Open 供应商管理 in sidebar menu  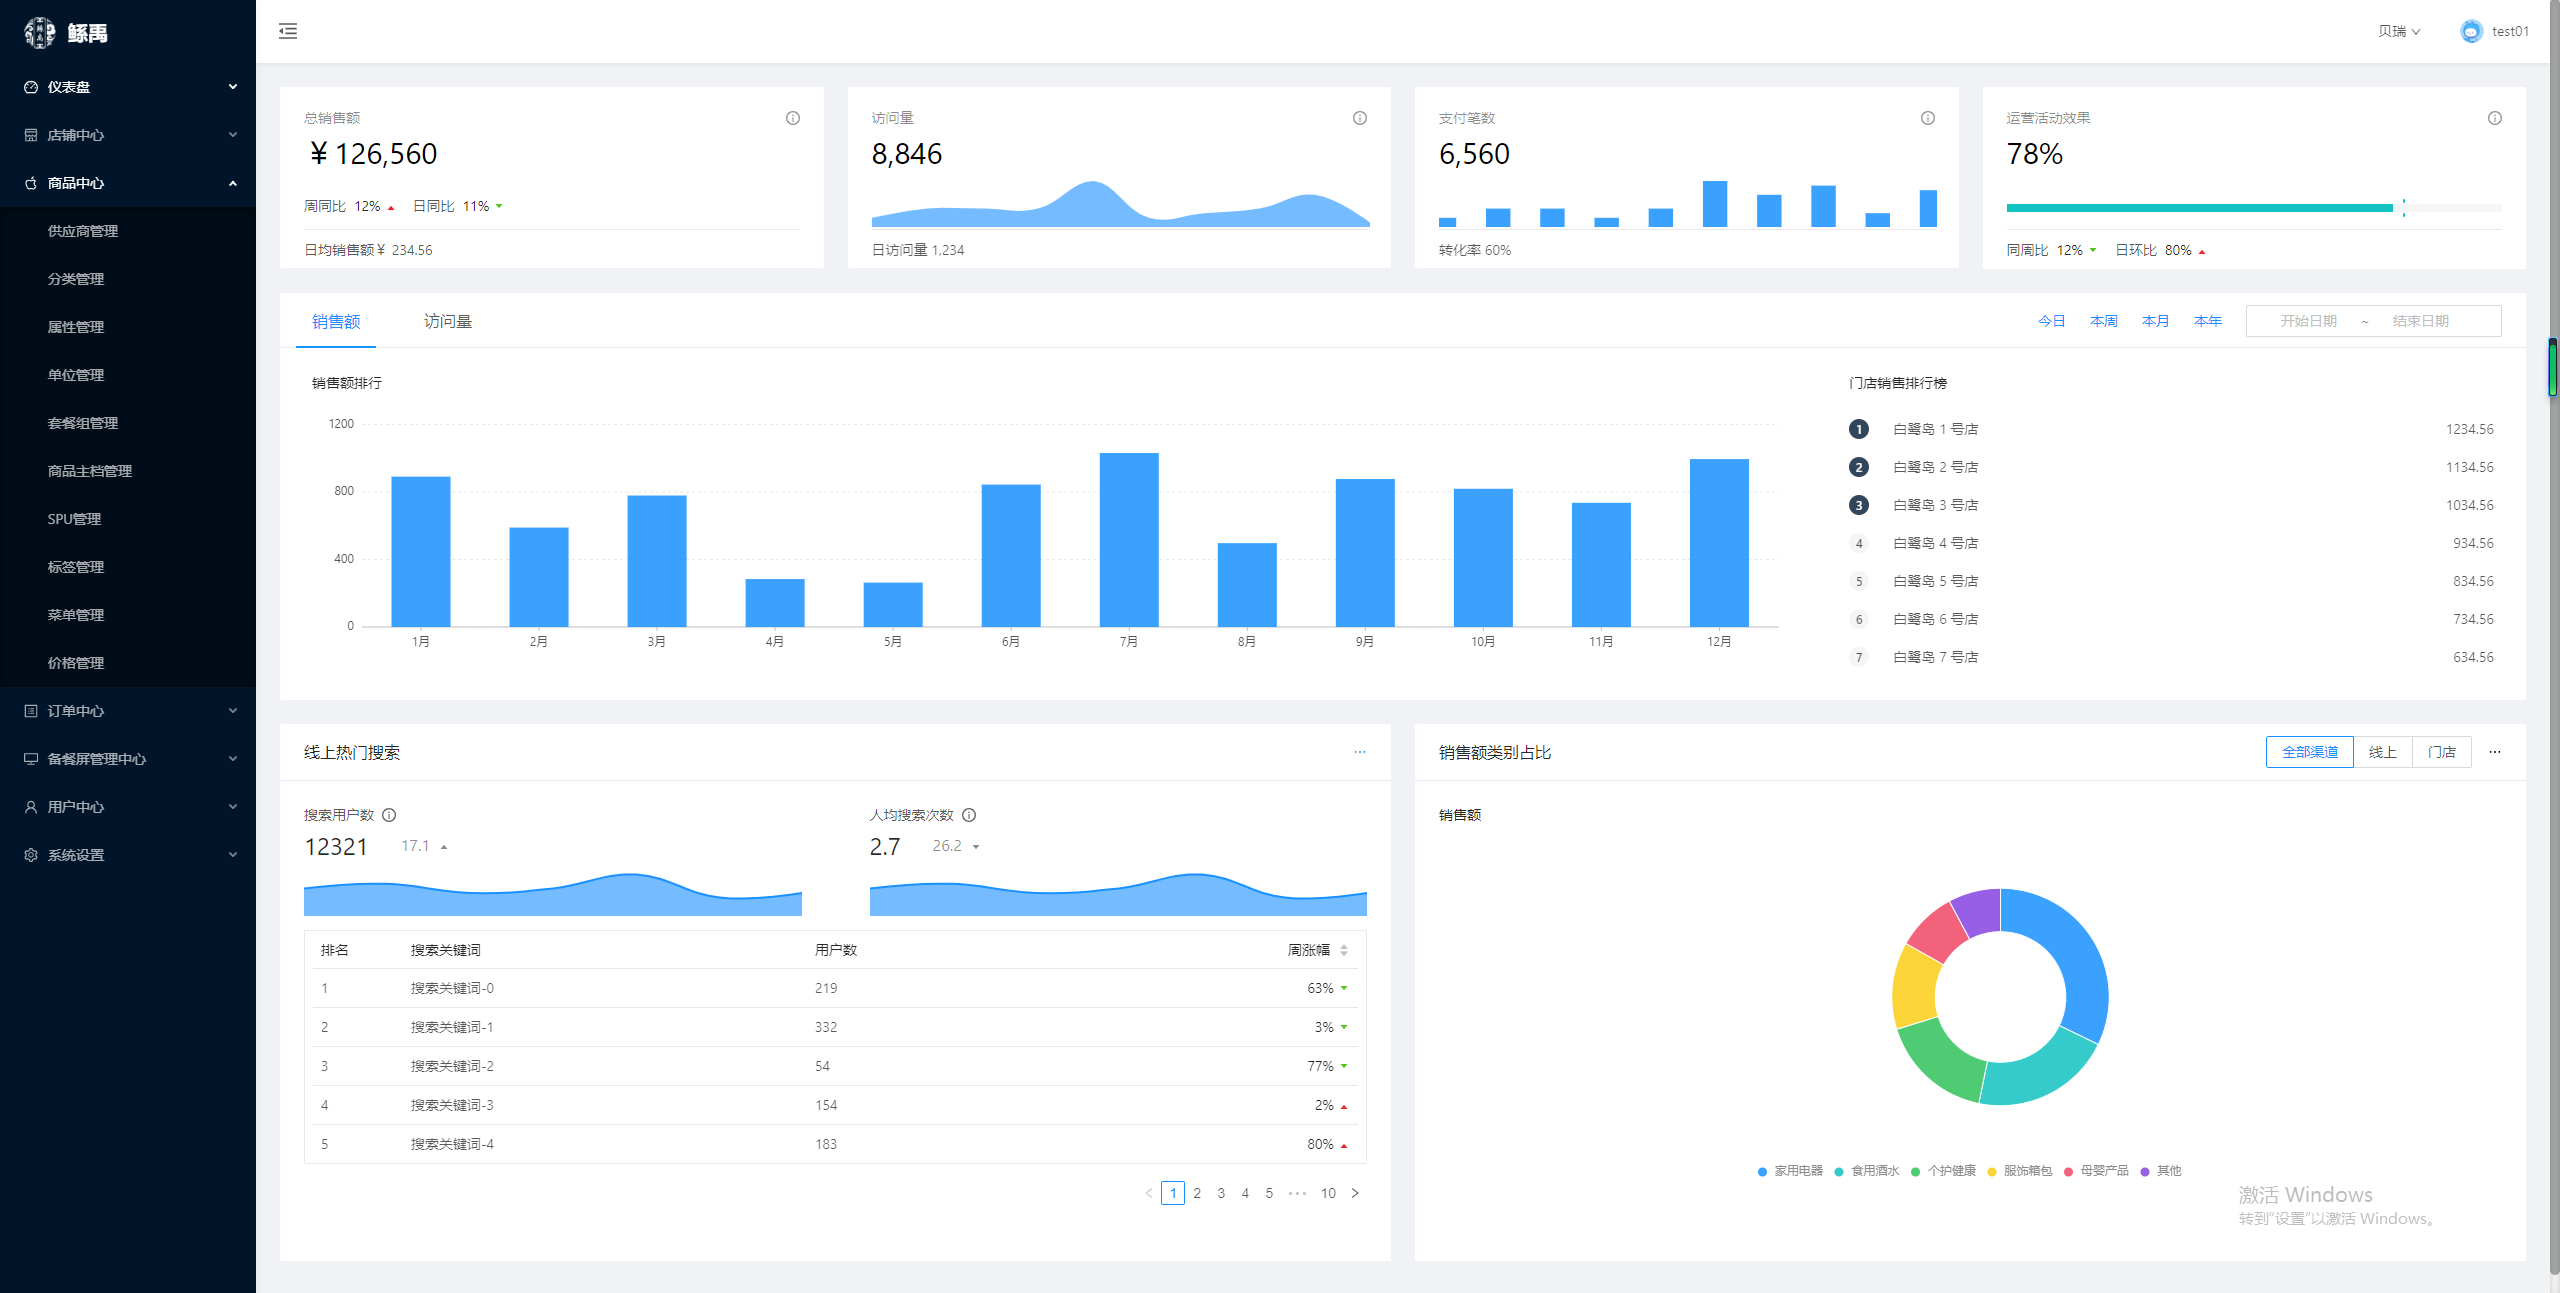tap(83, 231)
